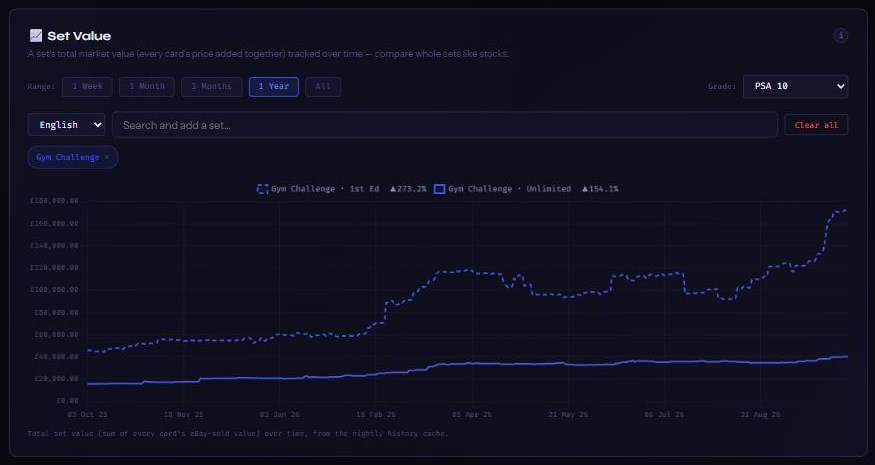Click the 21 May 26 axis label
875x465 pixels.
[x=568, y=415]
